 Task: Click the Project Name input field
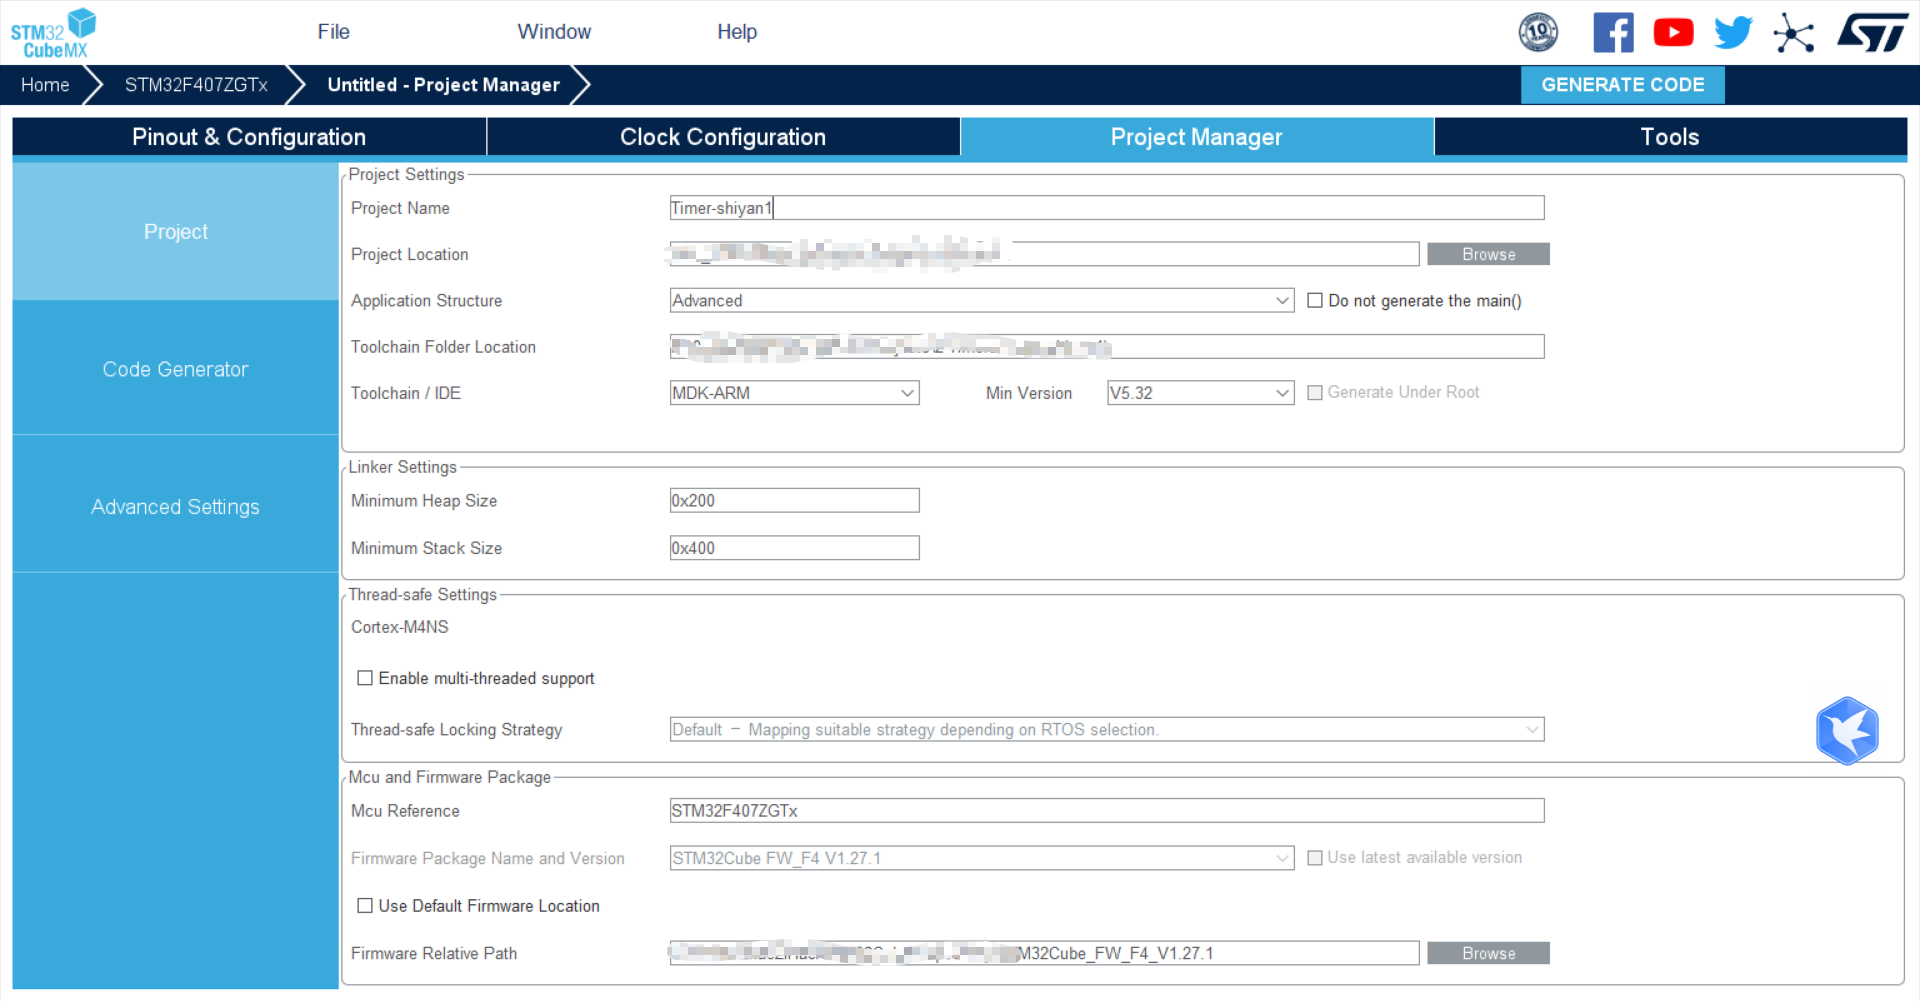pos(1107,208)
